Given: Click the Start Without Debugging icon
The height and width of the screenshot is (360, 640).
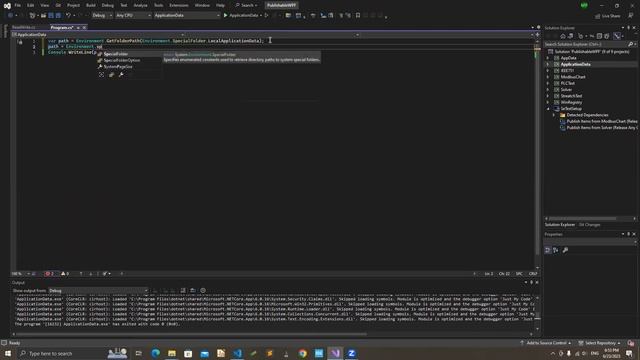Looking at the screenshot, I should coord(267,16).
